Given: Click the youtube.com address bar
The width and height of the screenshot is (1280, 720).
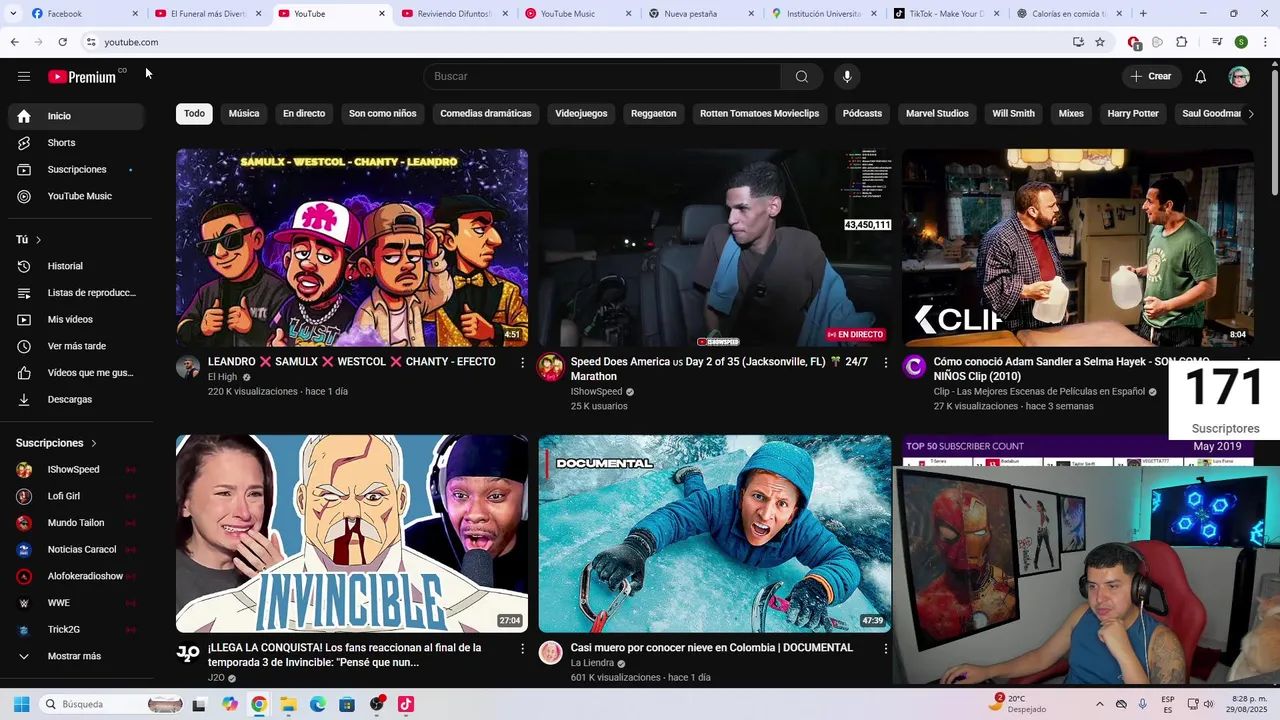Looking at the screenshot, I should tap(575, 42).
